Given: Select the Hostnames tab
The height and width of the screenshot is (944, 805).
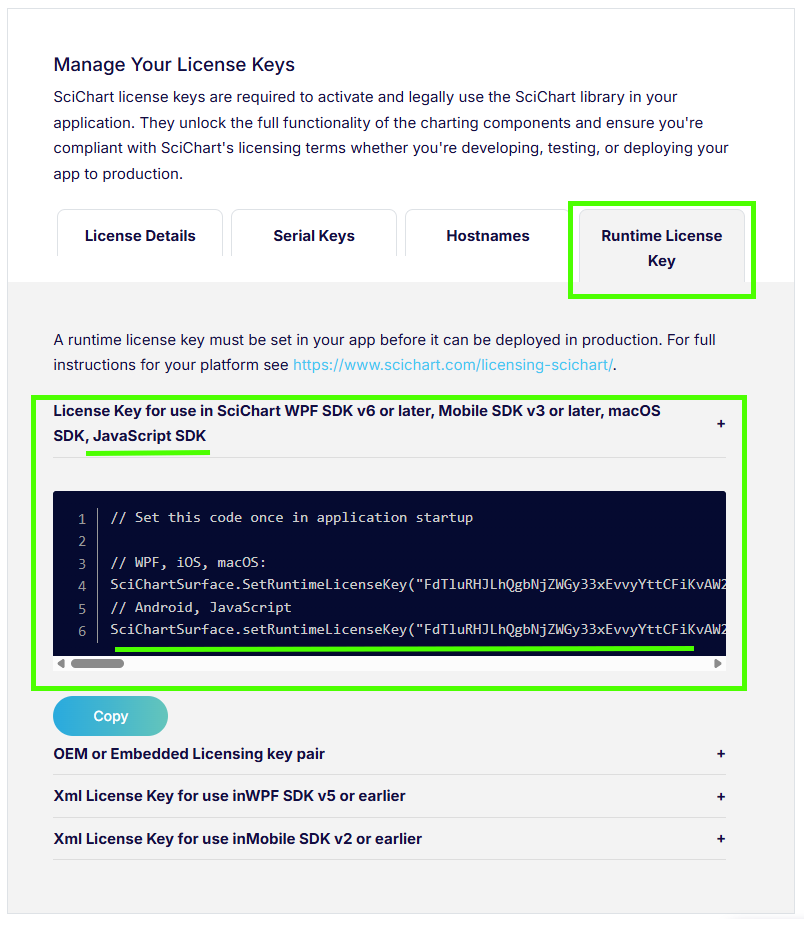Looking at the screenshot, I should coord(487,235).
